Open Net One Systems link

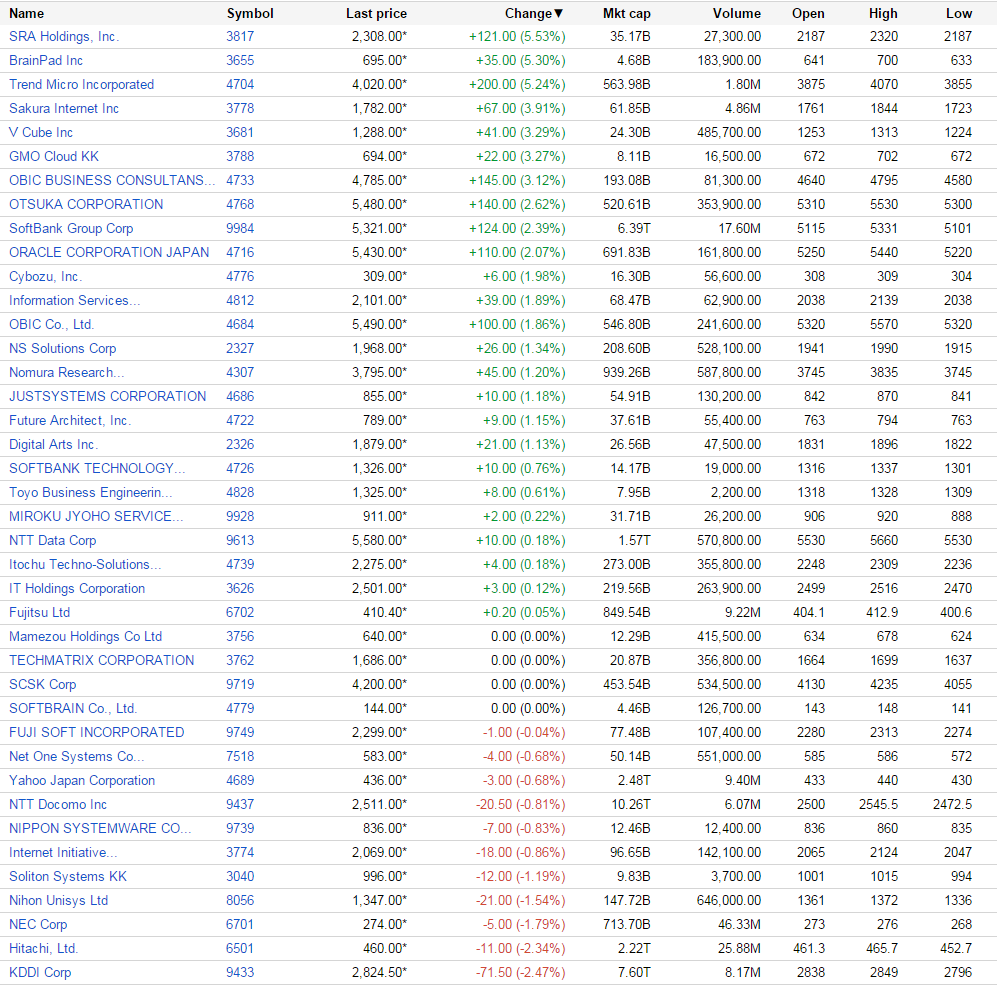[x=76, y=757]
